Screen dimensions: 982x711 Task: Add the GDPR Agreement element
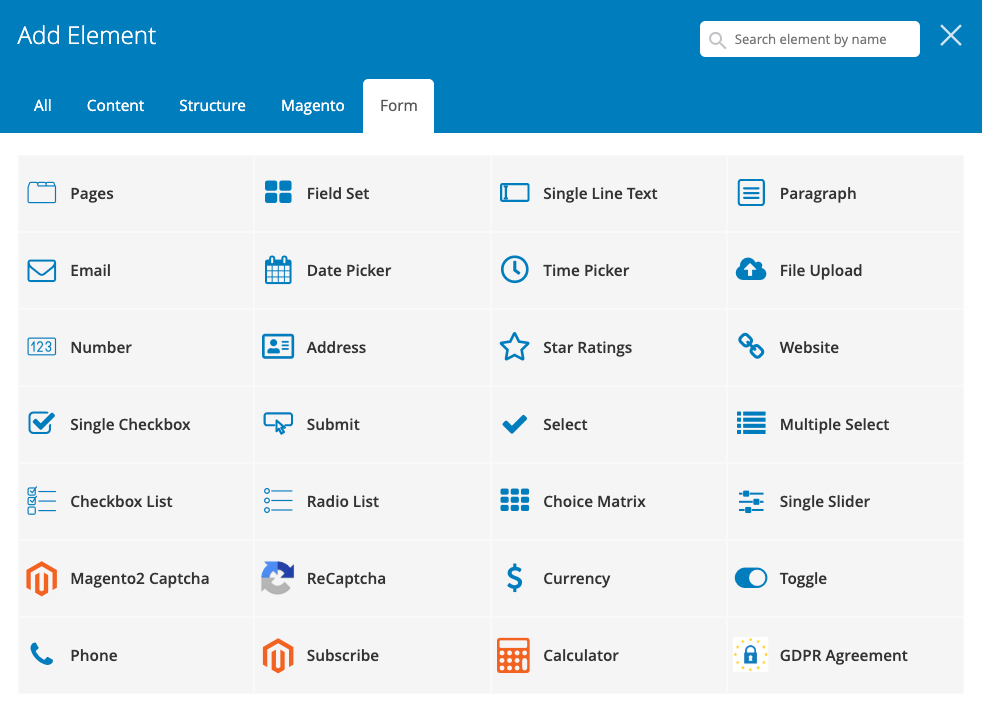845,655
